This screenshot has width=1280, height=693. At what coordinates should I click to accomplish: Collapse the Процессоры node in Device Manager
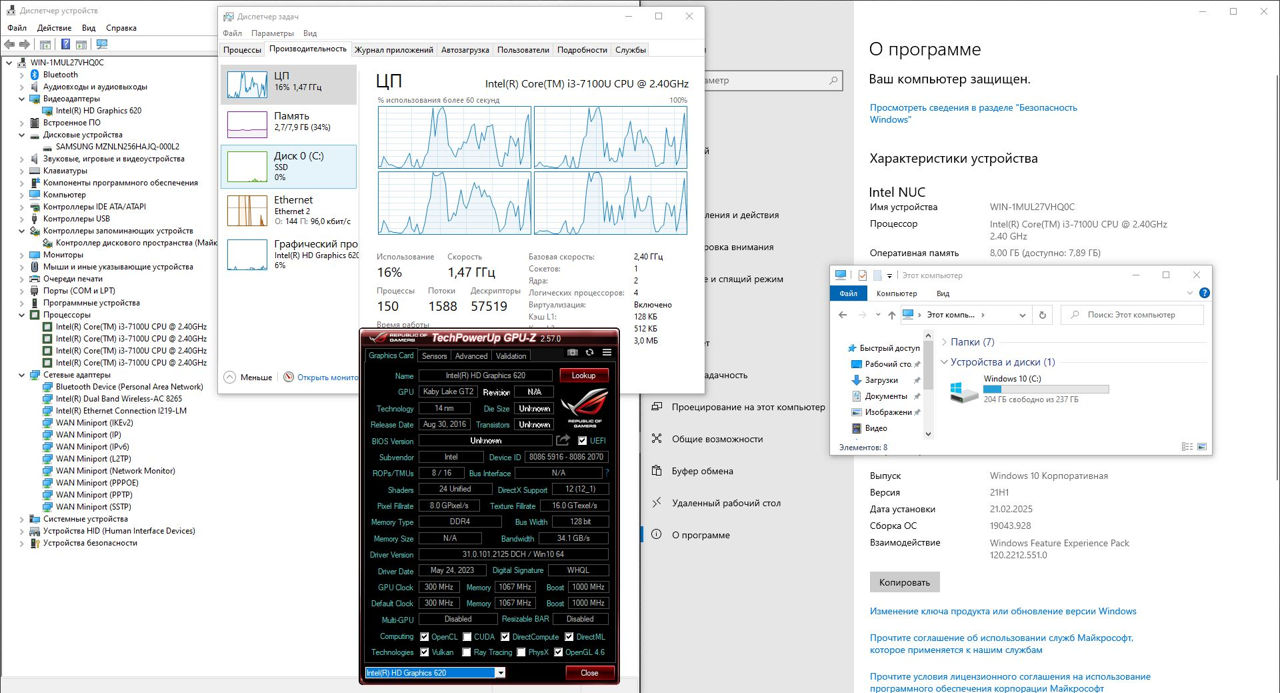point(23,315)
